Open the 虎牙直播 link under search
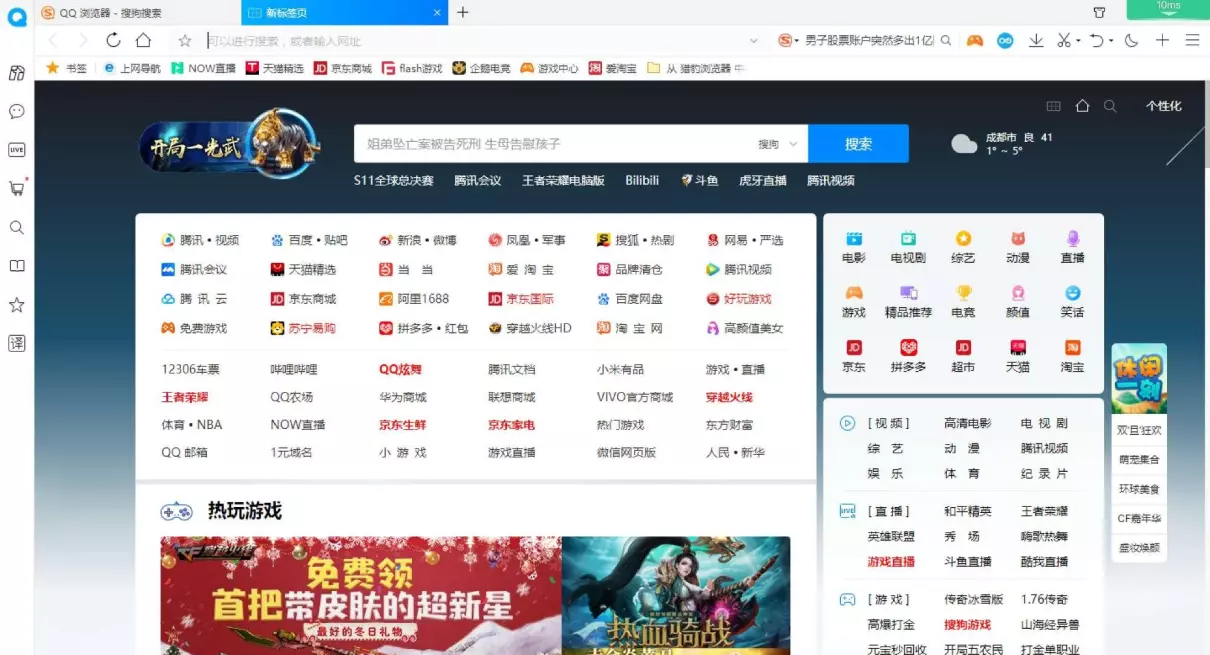The width and height of the screenshot is (1210, 655). pyautogui.click(x=763, y=181)
